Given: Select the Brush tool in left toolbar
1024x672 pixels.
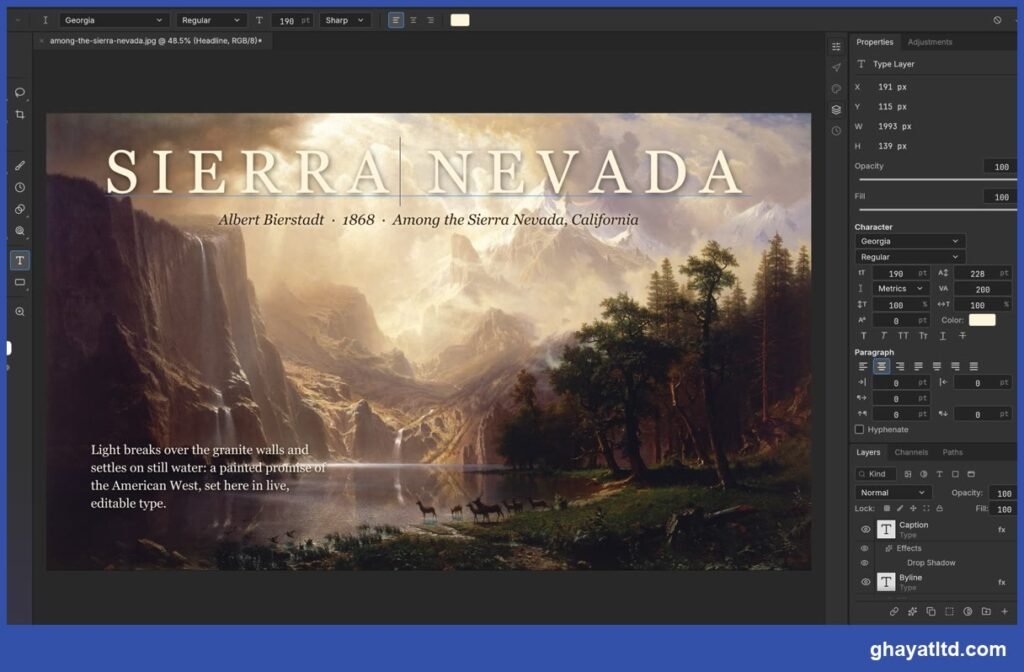Looking at the screenshot, I should point(20,166).
